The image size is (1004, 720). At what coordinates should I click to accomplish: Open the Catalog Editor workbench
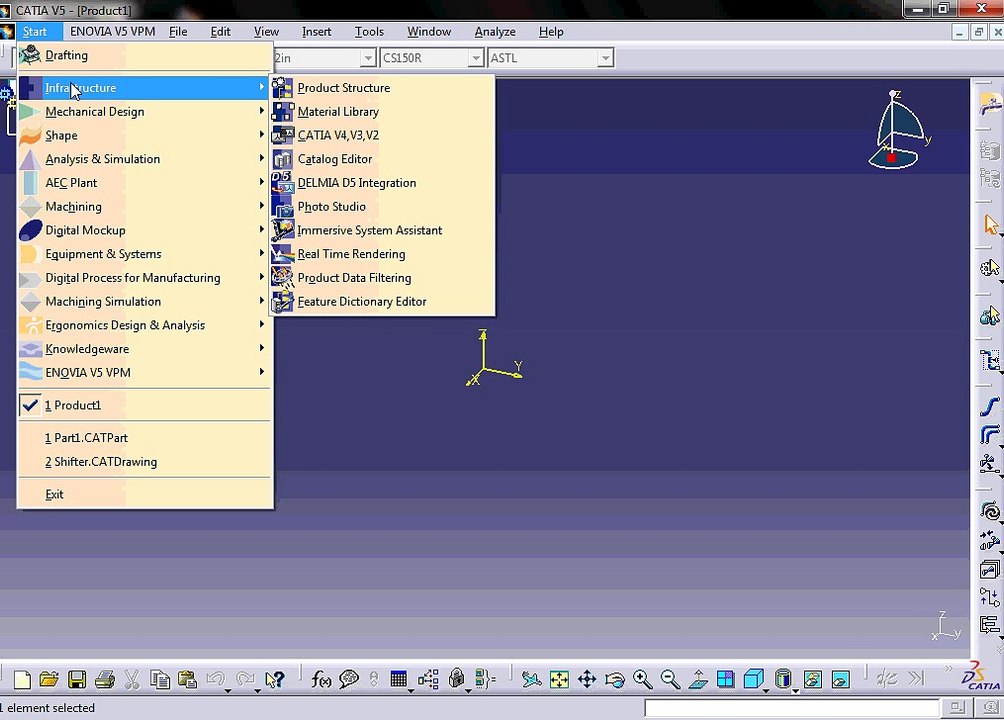382,159
